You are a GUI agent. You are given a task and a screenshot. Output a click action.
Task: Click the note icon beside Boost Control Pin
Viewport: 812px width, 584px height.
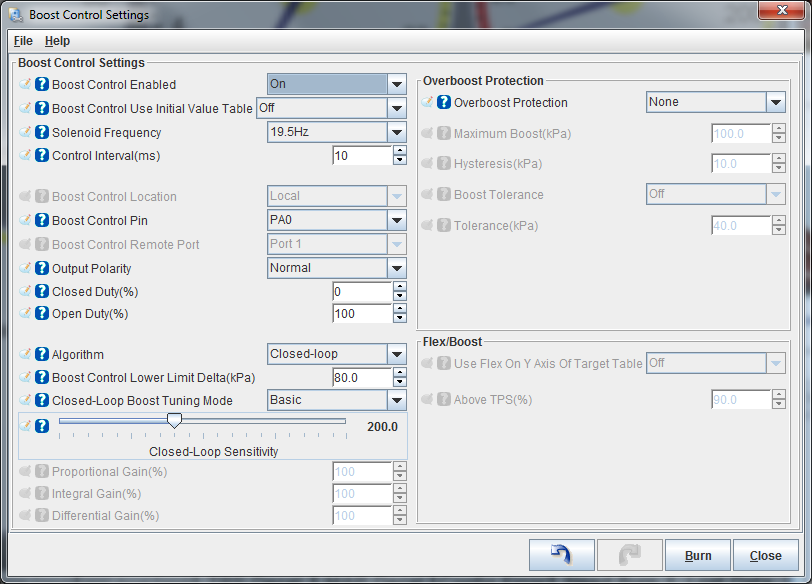click(x=25, y=220)
